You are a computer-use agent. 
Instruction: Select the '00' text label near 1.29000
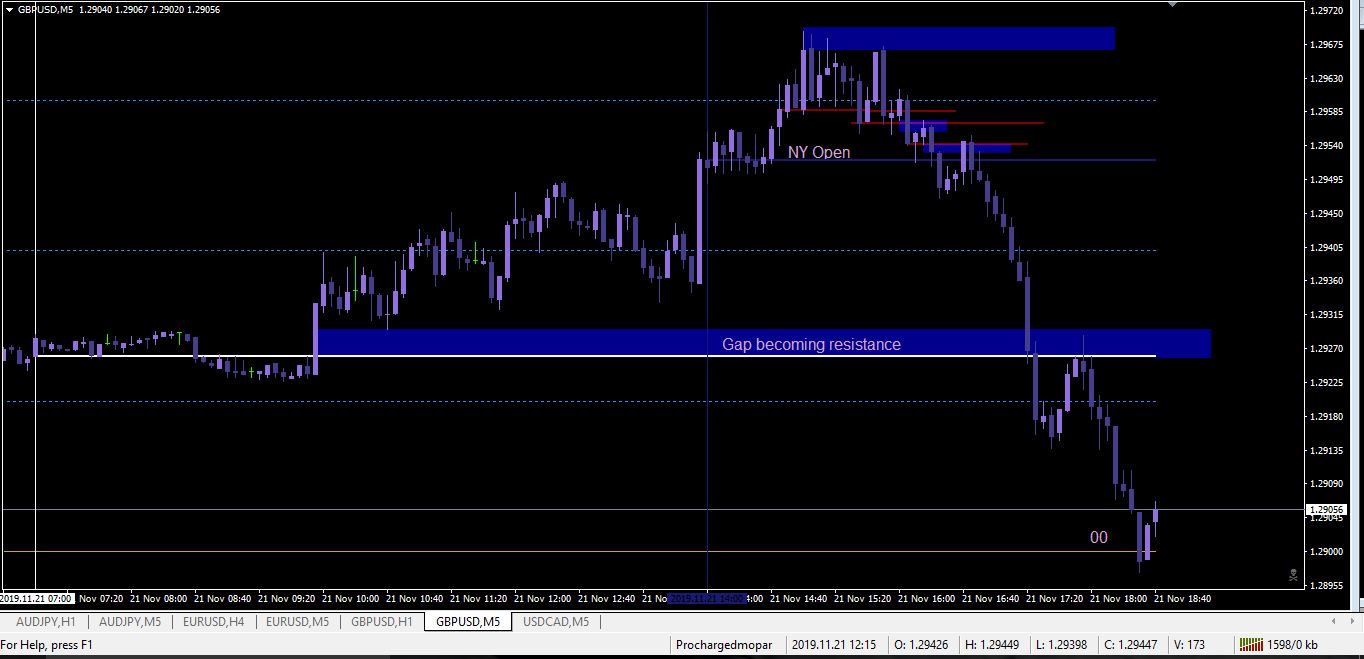(1099, 538)
